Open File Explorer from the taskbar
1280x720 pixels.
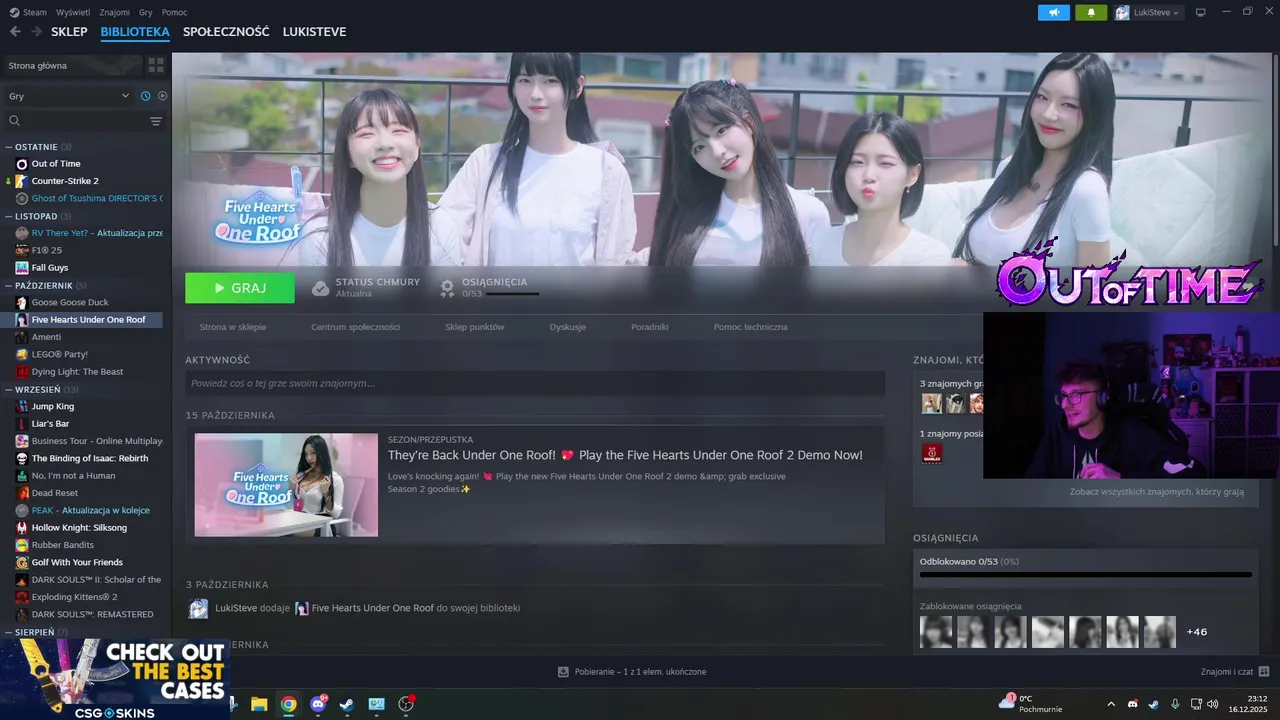pos(259,704)
